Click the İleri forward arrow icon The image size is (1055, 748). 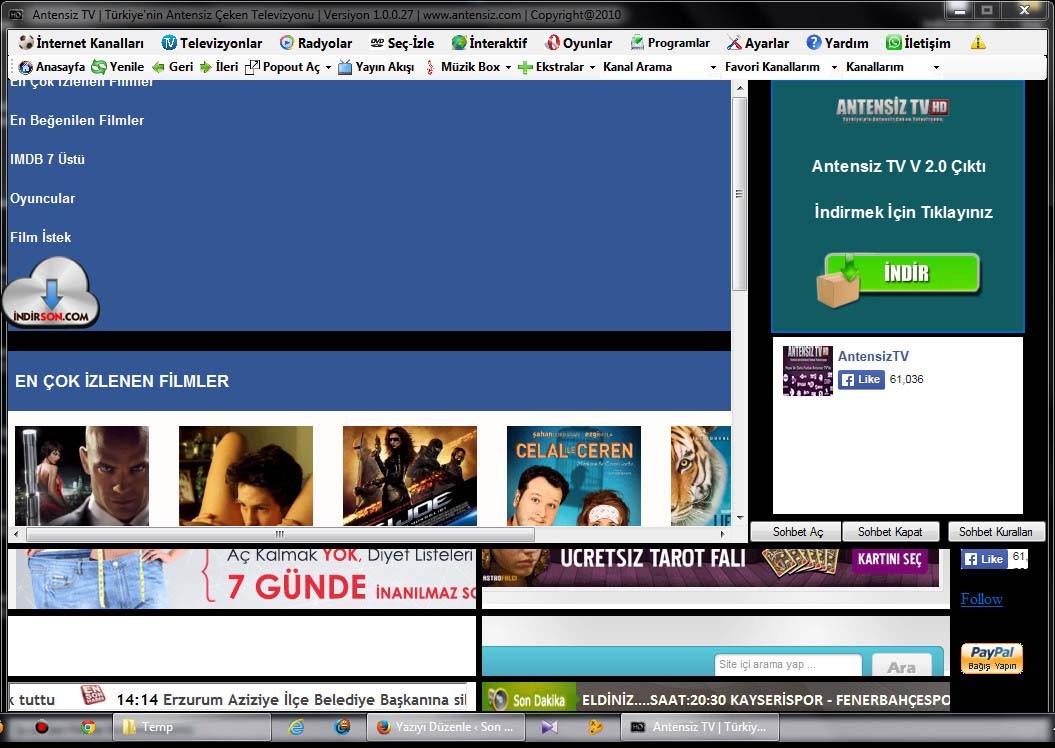coord(205,67)
